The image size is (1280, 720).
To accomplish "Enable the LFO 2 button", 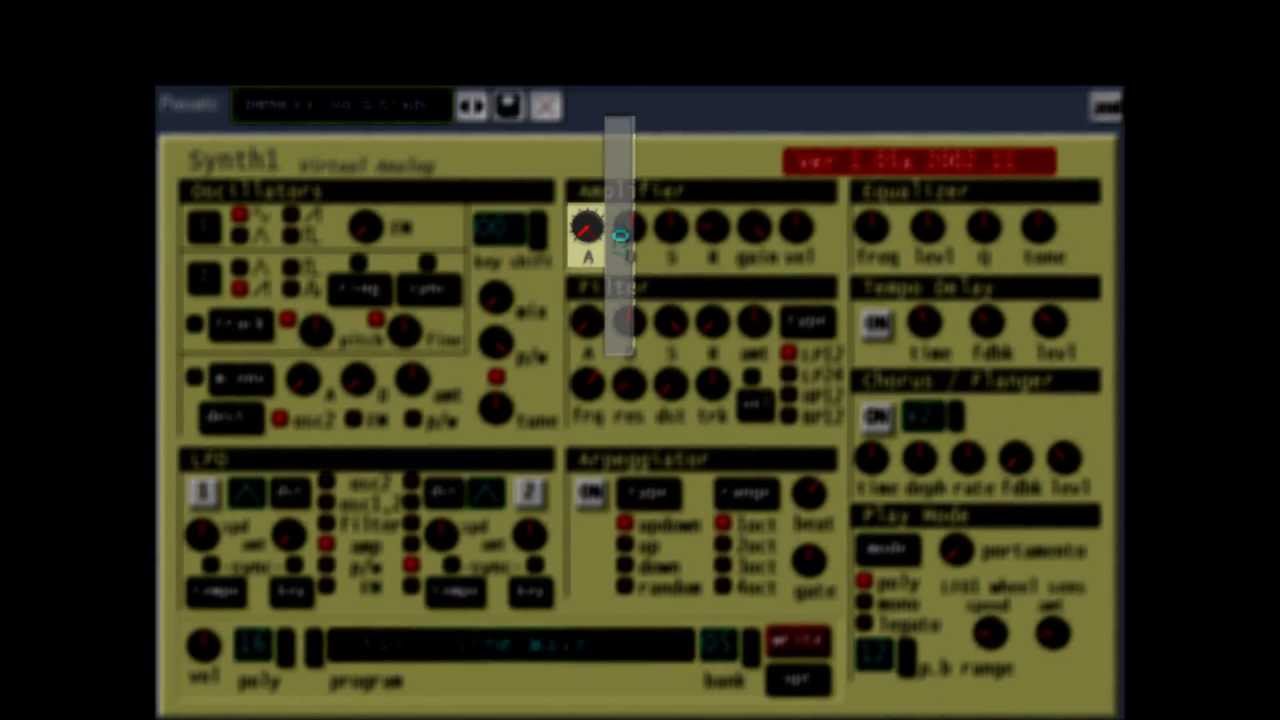I will tap(529, 491).
